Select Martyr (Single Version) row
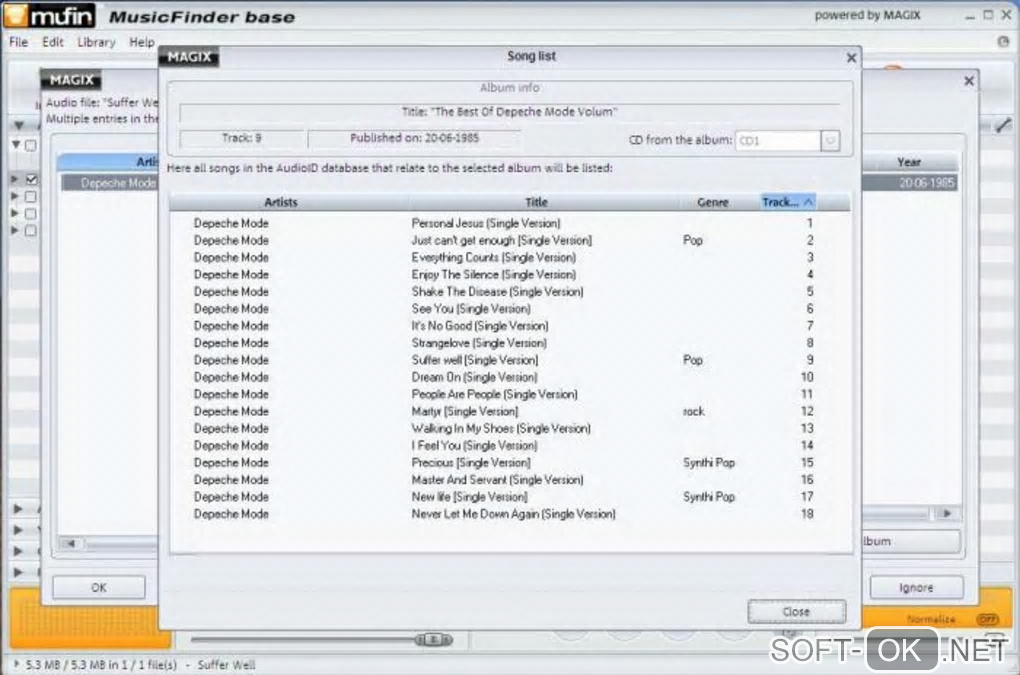 tap(509, 411)
